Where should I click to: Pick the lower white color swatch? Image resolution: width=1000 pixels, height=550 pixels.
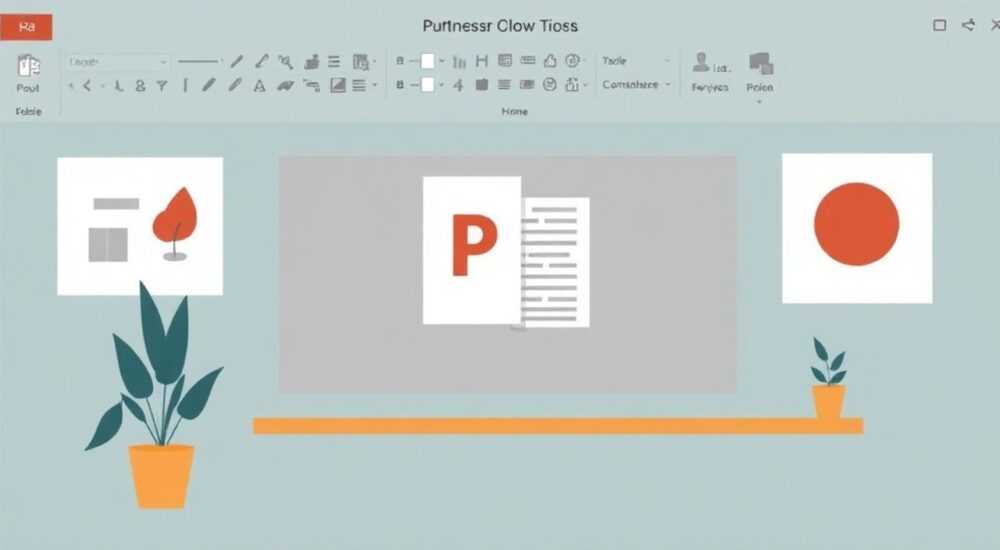pyautogui.click(x=427, y=84)
